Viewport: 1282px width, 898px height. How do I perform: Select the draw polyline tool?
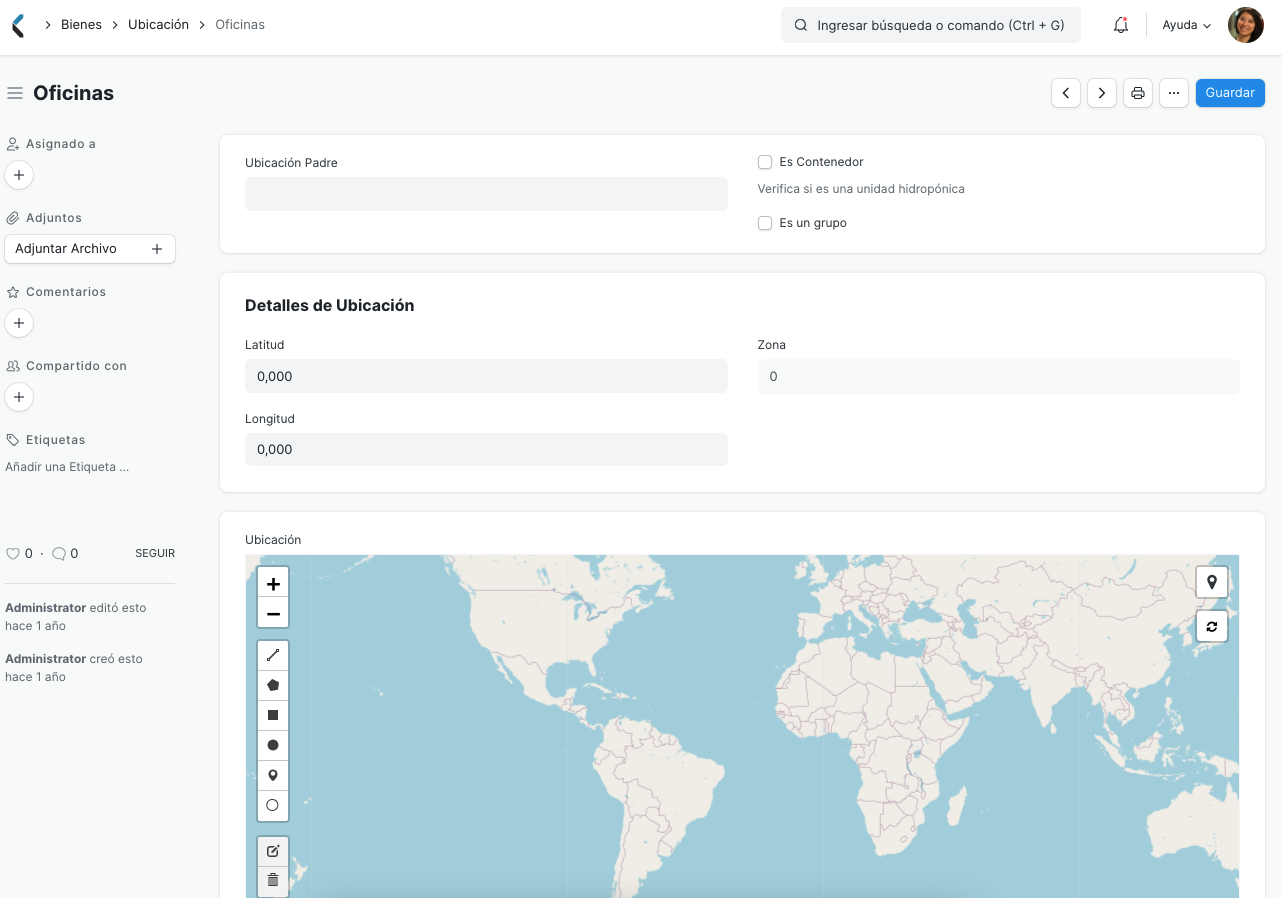[273, 656]
